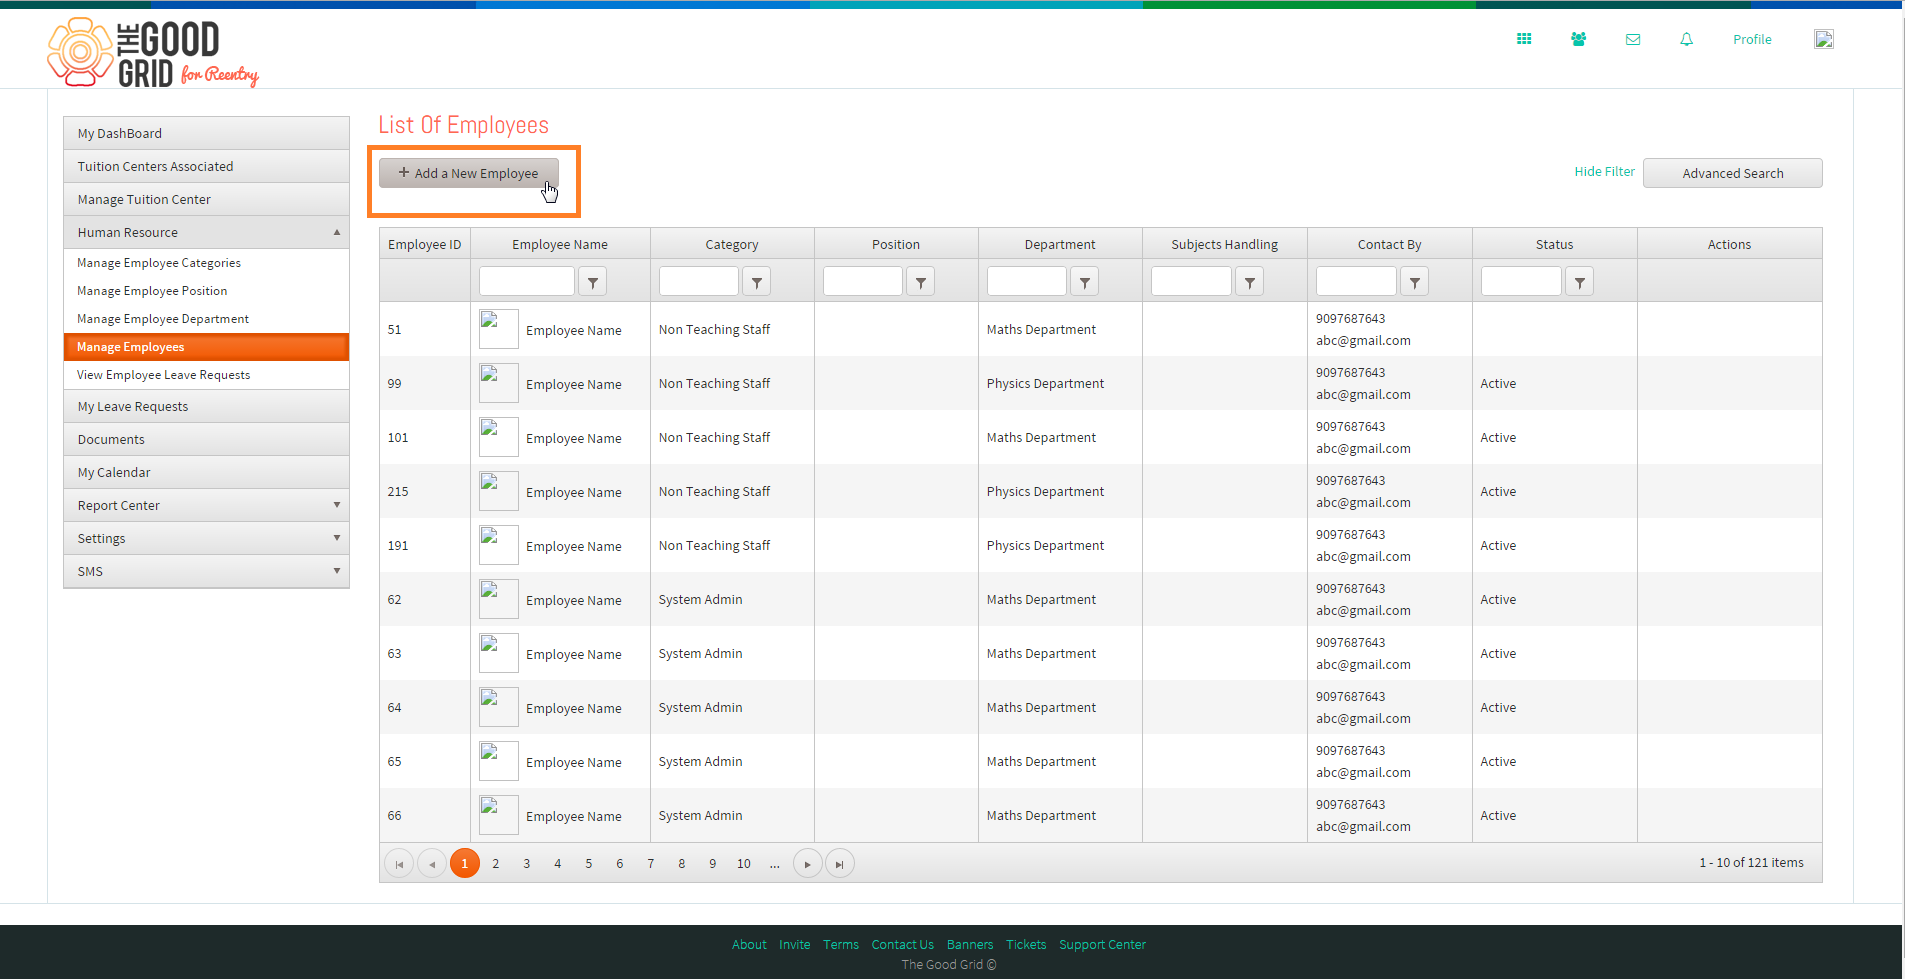Open My DashBoard in sidebar
This screenshot has width=1905, height=979.
coord(206,133)
